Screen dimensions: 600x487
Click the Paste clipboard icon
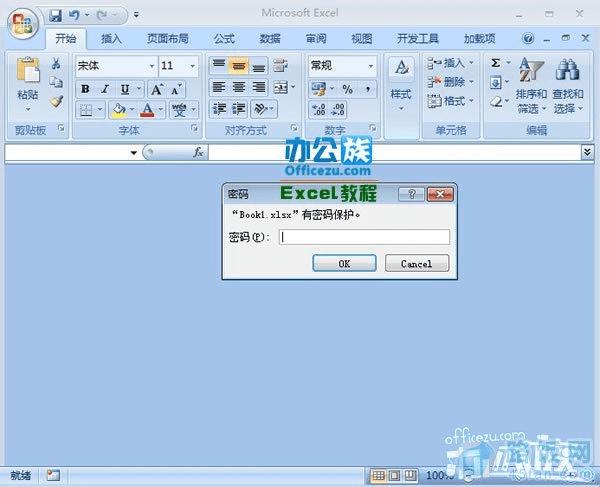[x=28, y=70]
